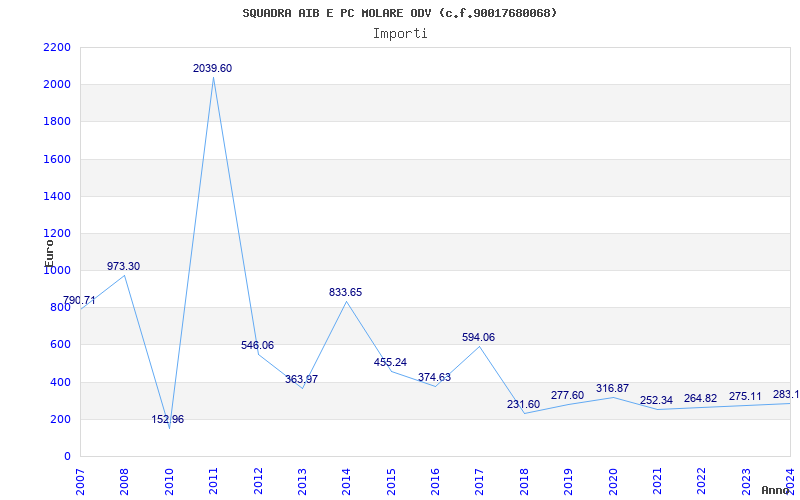The height and width of the screenshot is (500, 800).
Task: Click the x-axis year 2011
Action: (213, 482)
